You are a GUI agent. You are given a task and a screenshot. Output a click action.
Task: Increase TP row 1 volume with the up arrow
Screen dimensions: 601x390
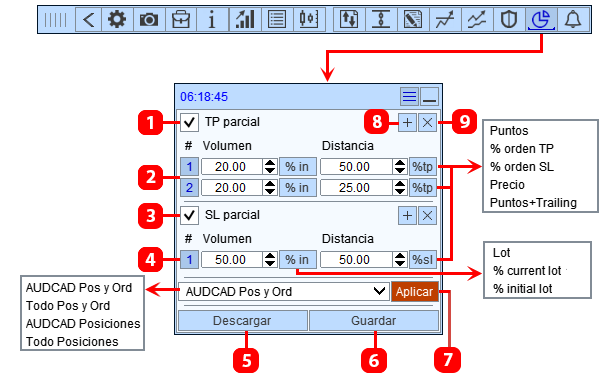(x=270, y=163)
